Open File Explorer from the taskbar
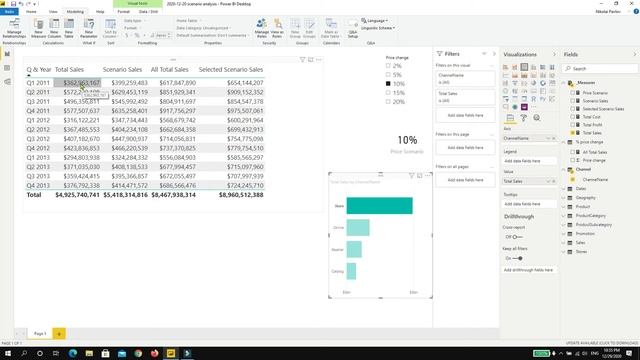This screenshot has height=360, width=640. [x=89, y=353]
